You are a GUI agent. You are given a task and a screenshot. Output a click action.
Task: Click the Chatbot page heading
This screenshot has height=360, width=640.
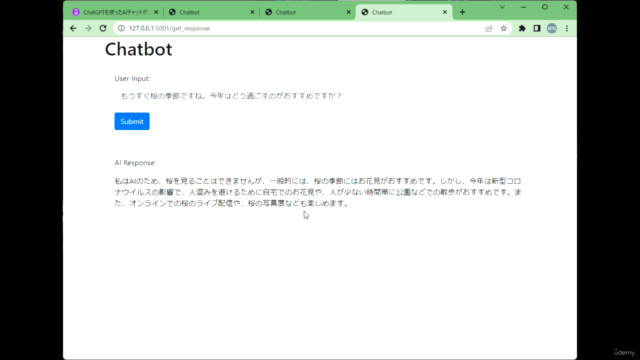pos(138,49)
